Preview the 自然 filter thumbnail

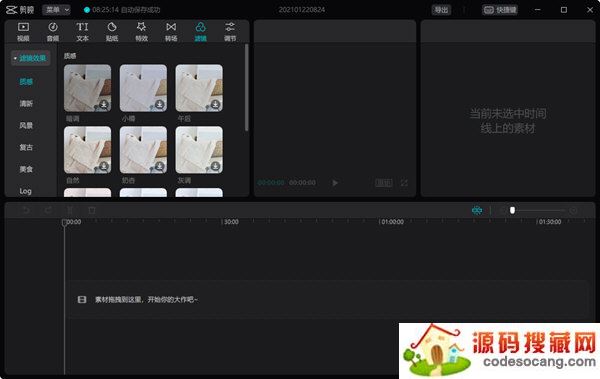click(88, 150)
